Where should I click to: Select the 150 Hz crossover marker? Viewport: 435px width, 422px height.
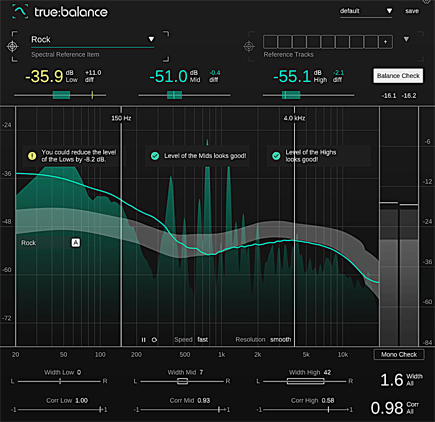[121, 118]
